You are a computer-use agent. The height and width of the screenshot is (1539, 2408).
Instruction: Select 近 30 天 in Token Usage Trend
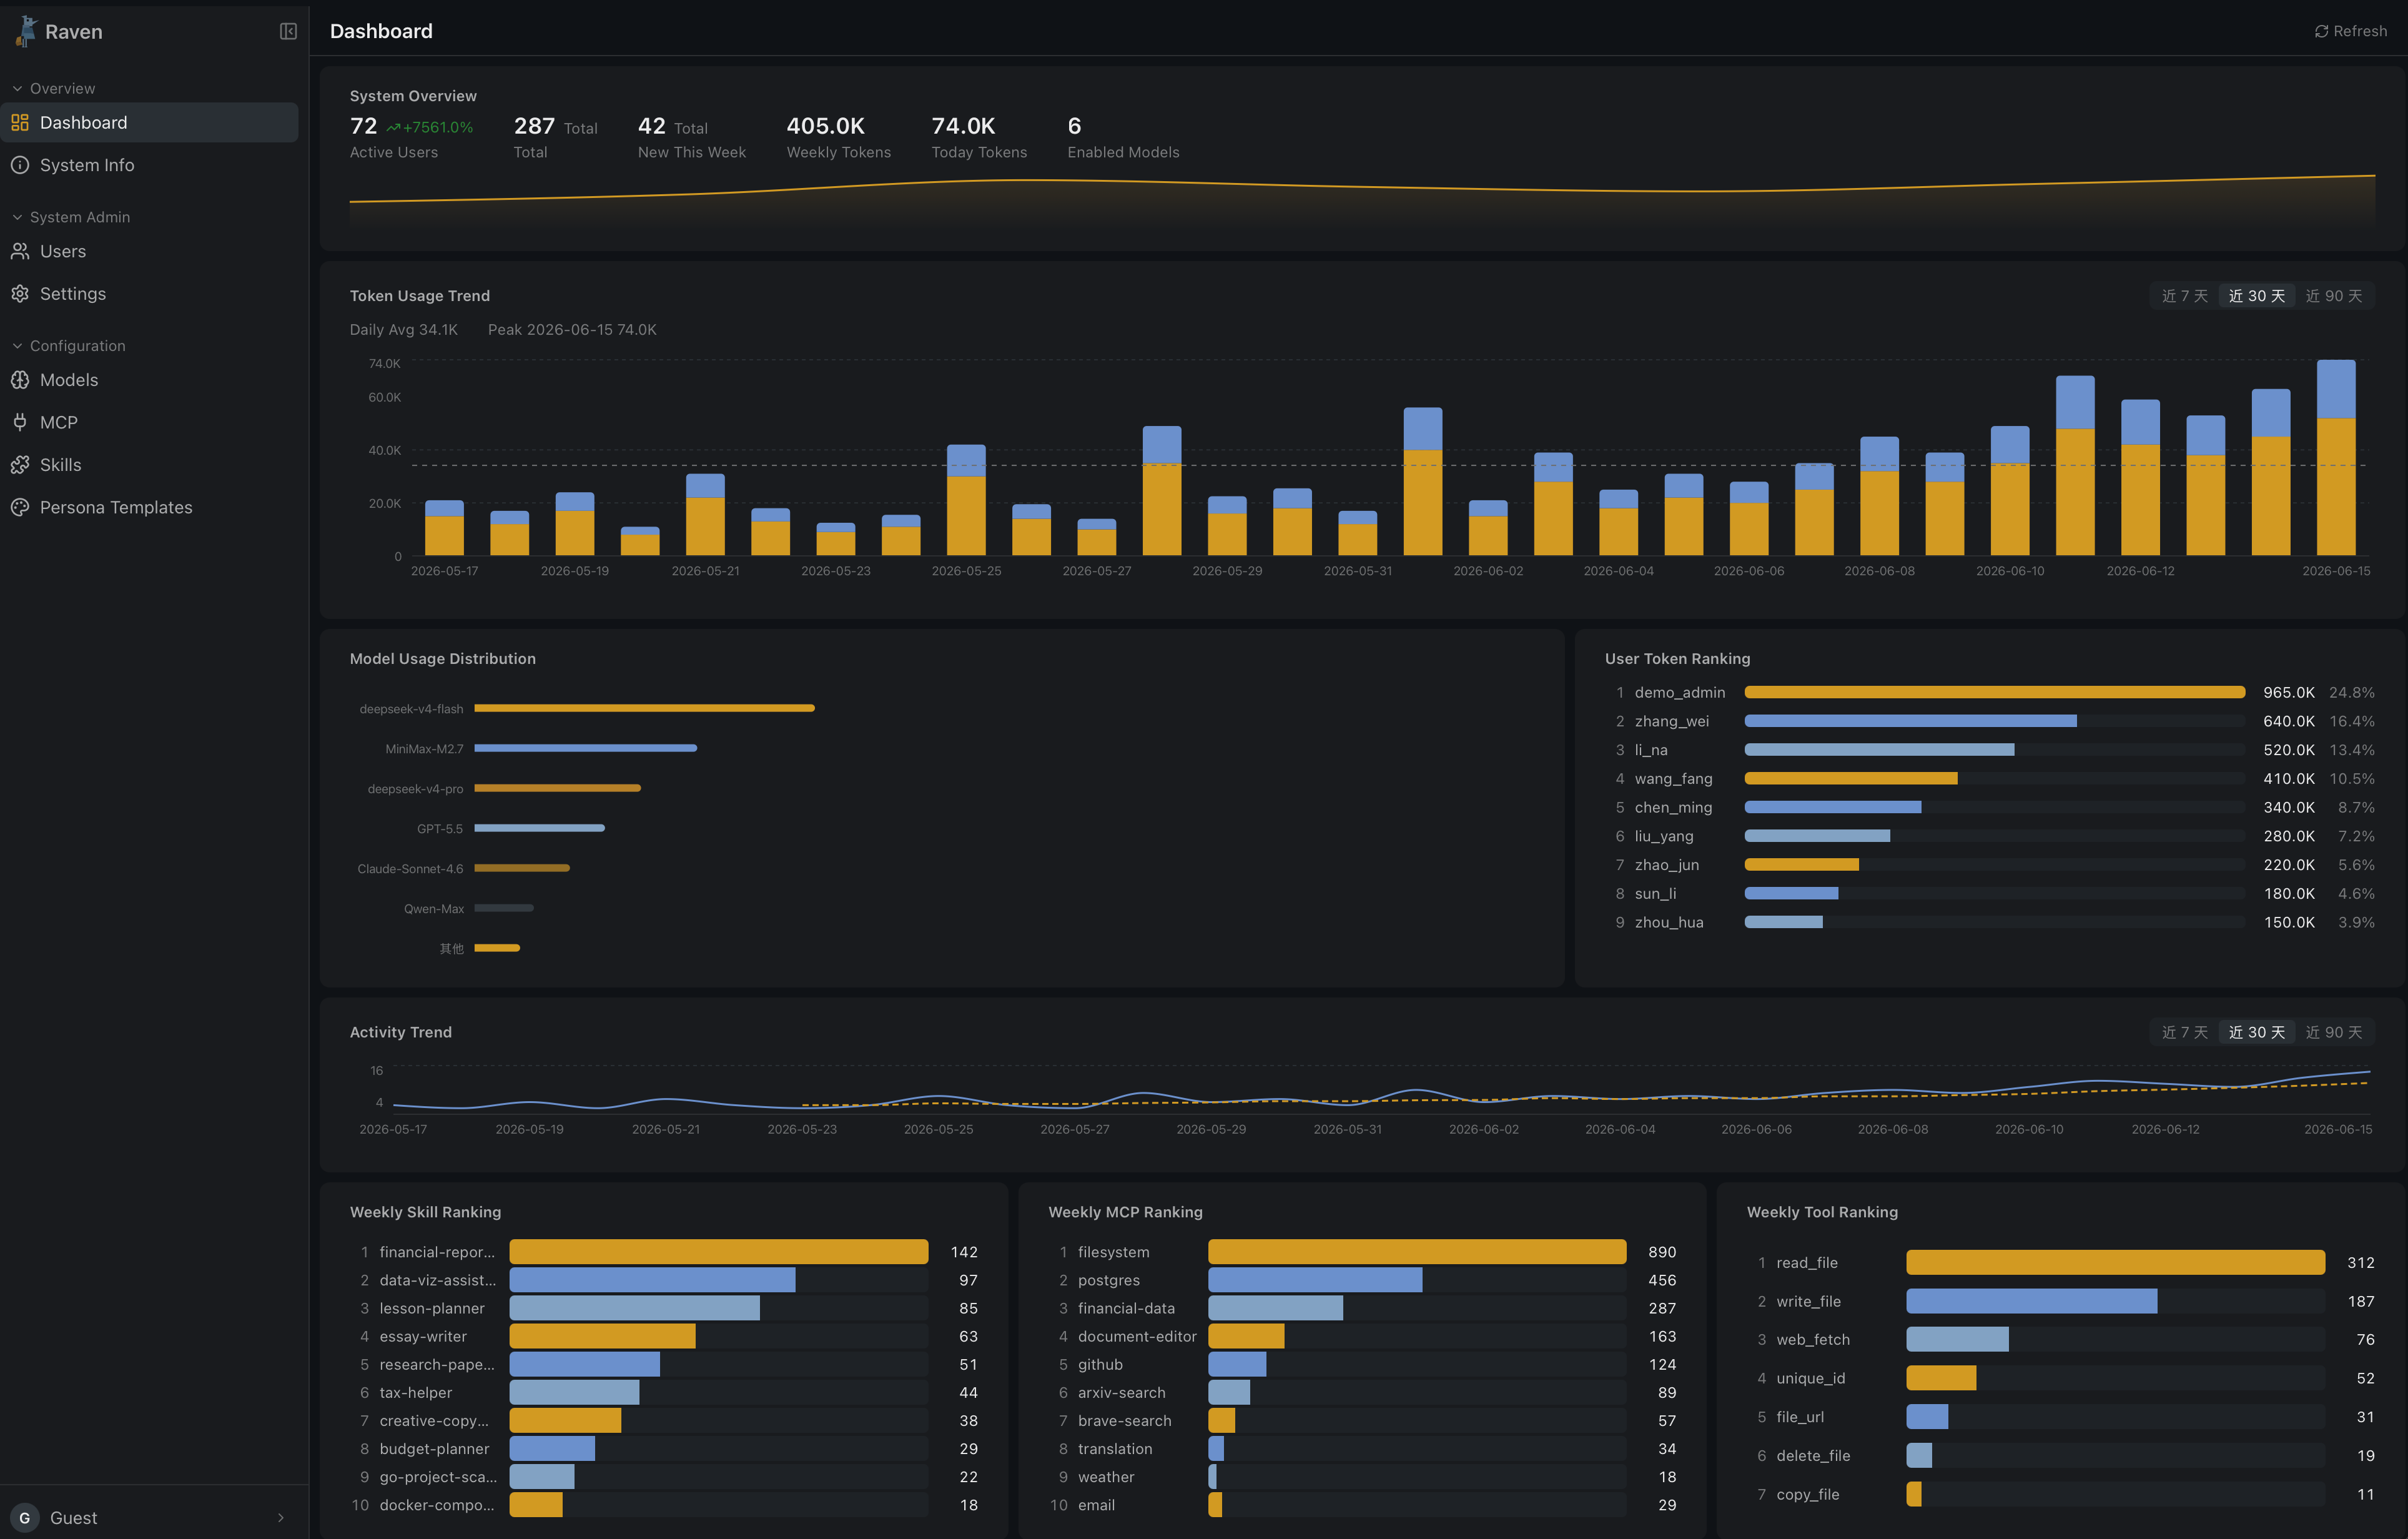(x=2256, y=296)
